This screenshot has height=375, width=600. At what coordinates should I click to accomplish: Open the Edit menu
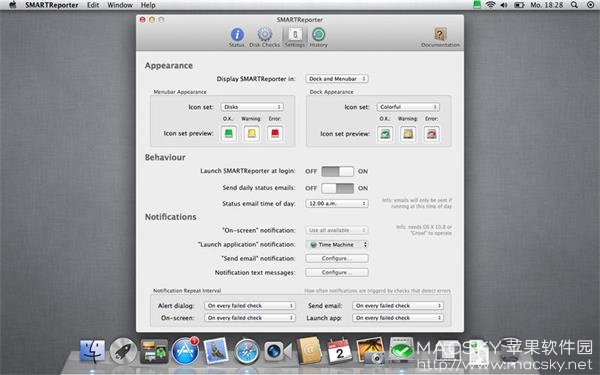(93, 5)
